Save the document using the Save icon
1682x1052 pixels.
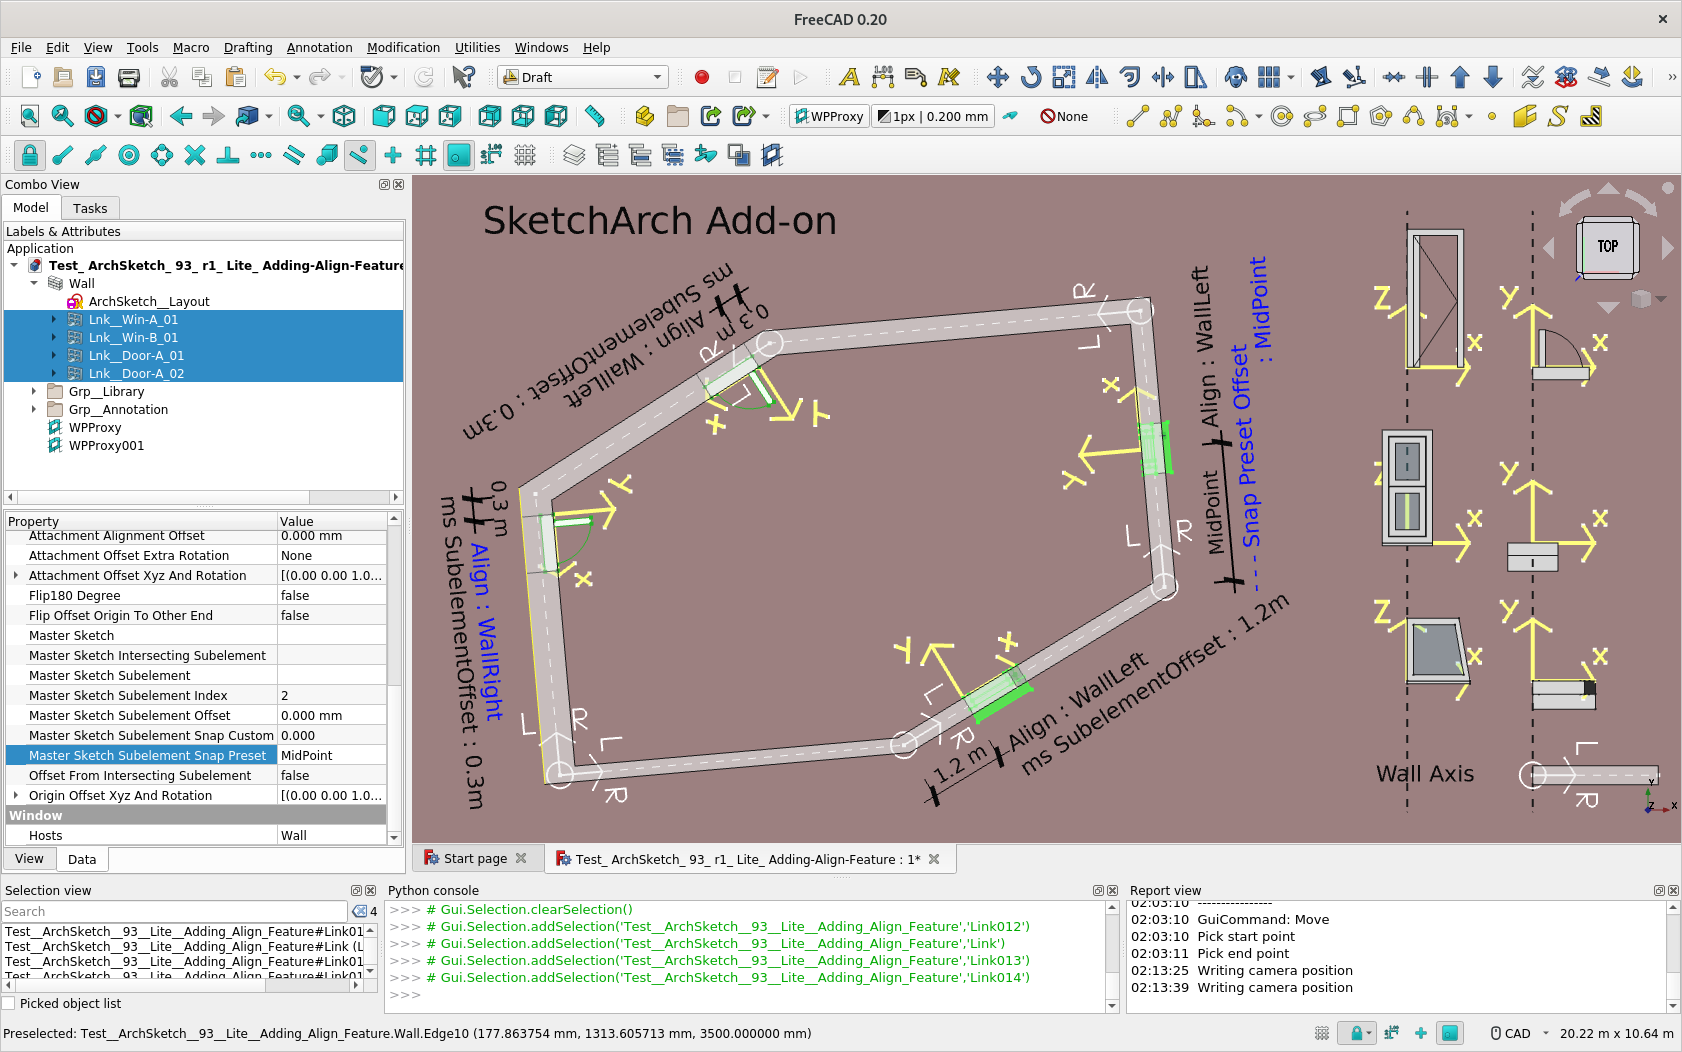(96, 77)
